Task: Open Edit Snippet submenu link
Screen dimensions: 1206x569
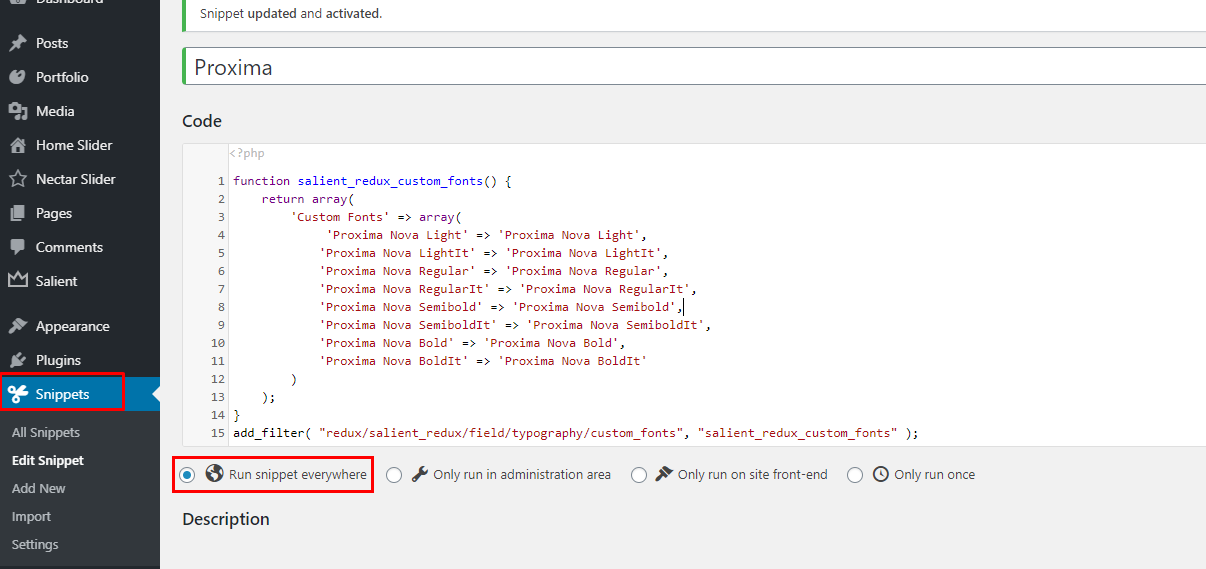Action: coord(48,460)
